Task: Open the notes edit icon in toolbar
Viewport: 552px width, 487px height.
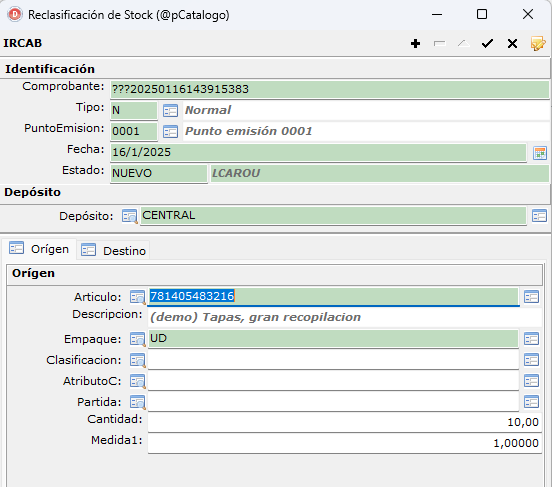Action: 538,44
